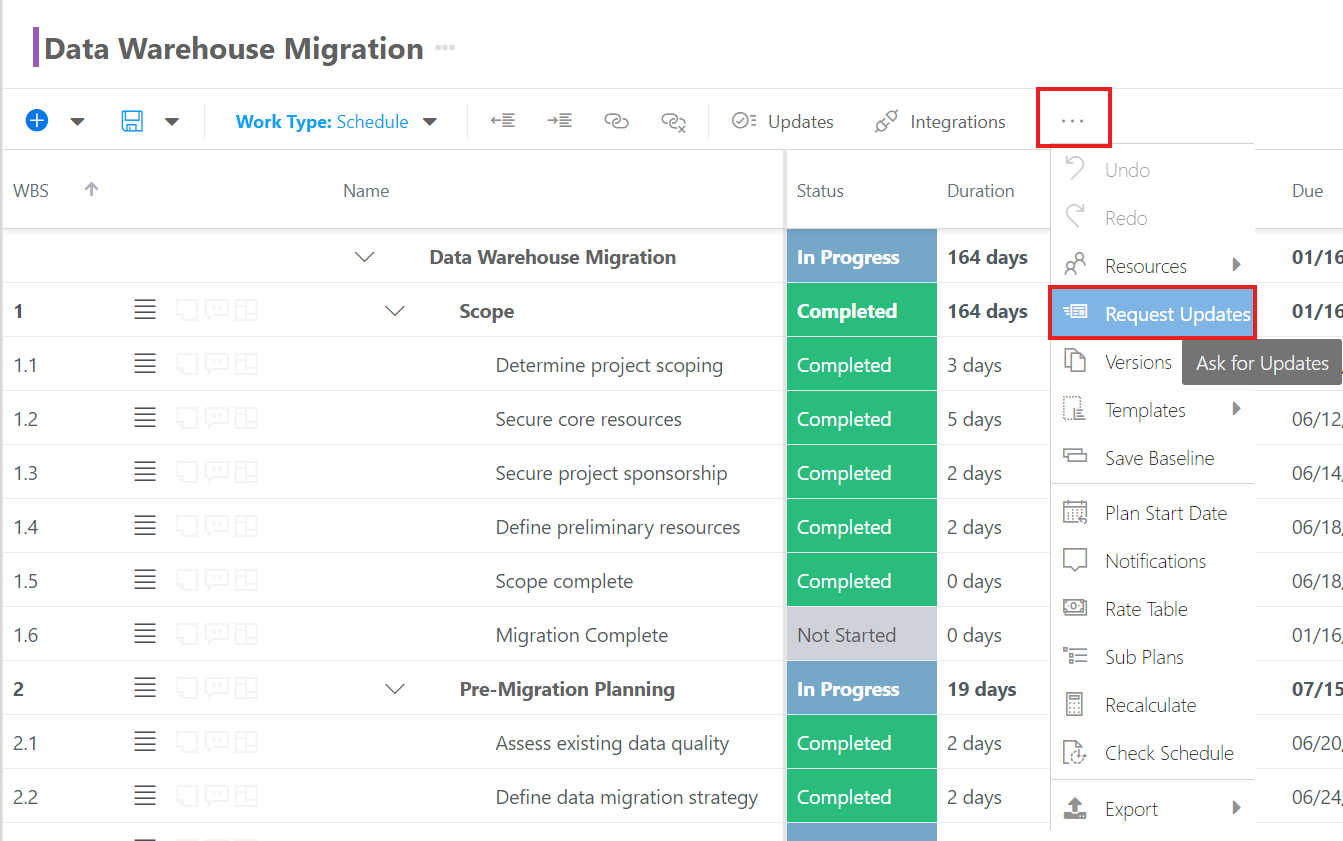Click the unlink tasks icon
The width and height of the screenshot is (1343, 841).
point(673,122)
